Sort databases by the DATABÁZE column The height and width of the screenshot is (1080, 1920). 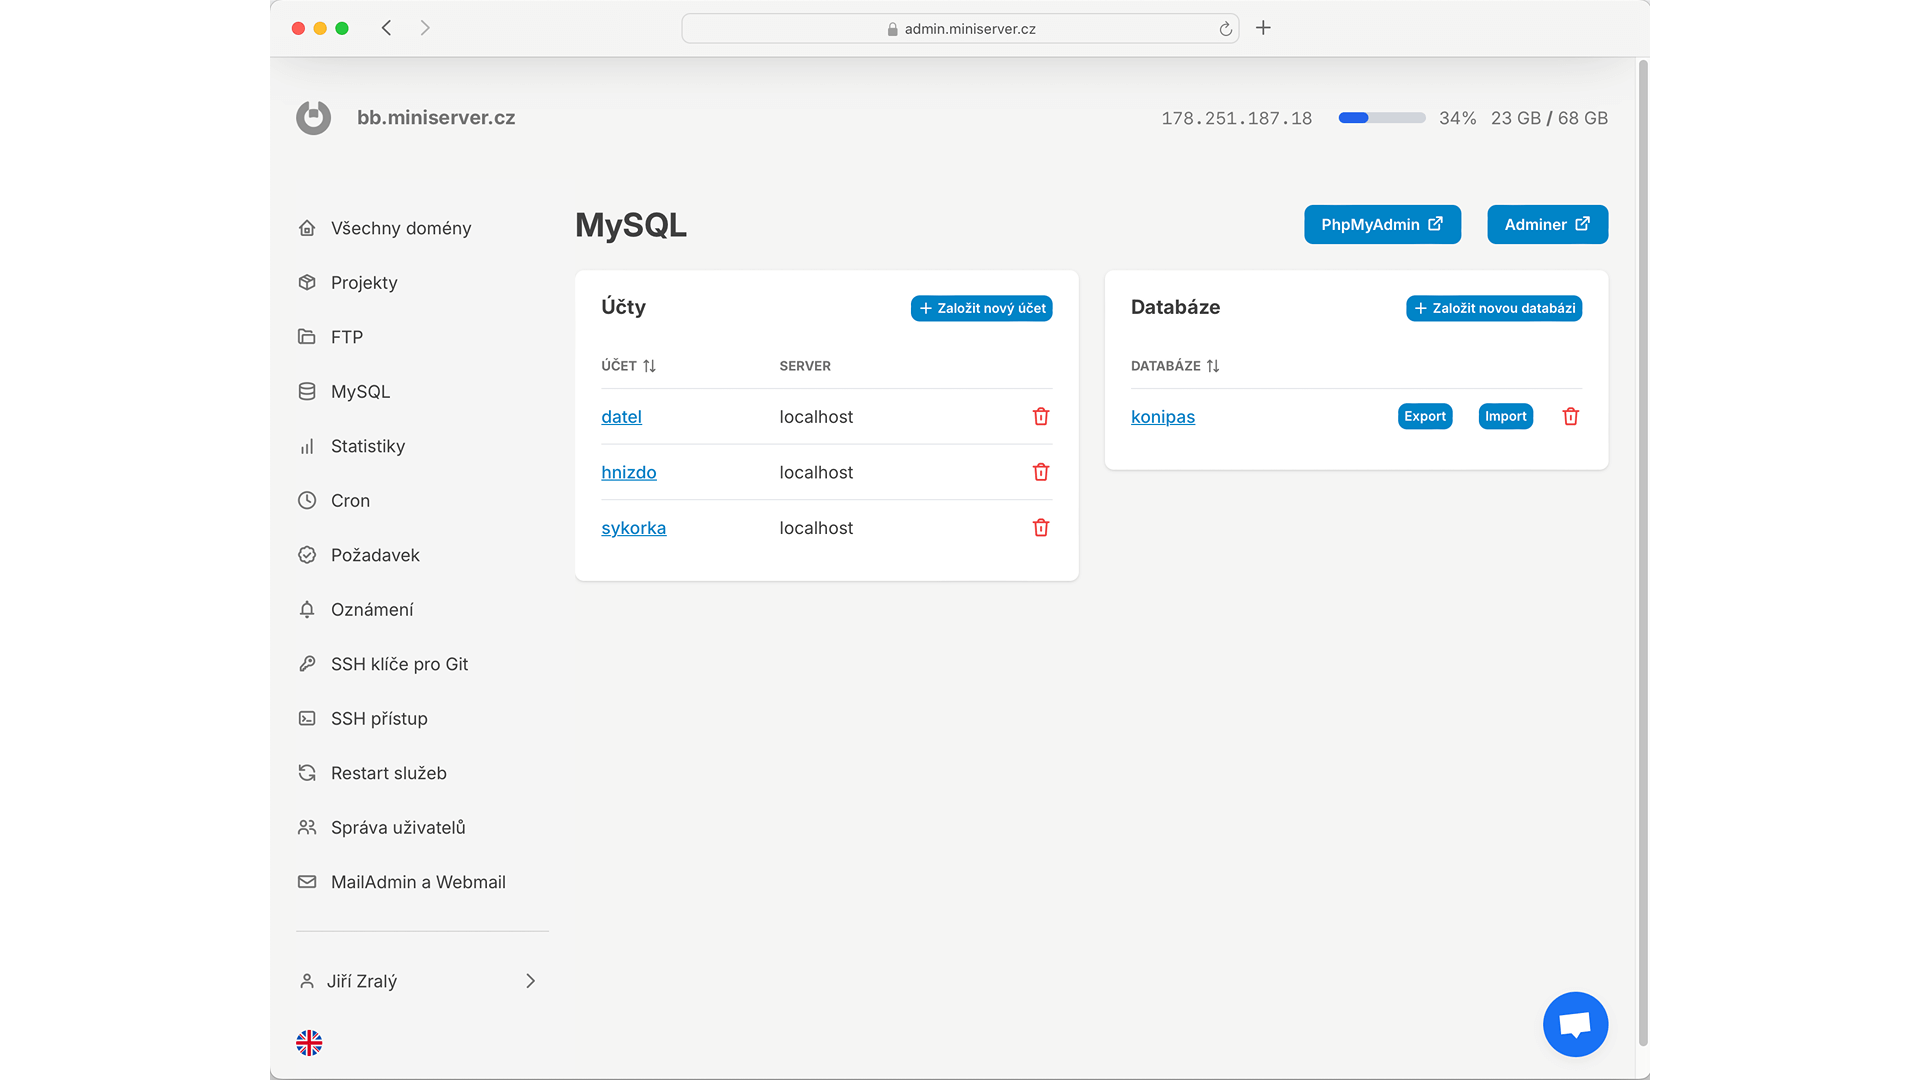tap(1175, 366)
